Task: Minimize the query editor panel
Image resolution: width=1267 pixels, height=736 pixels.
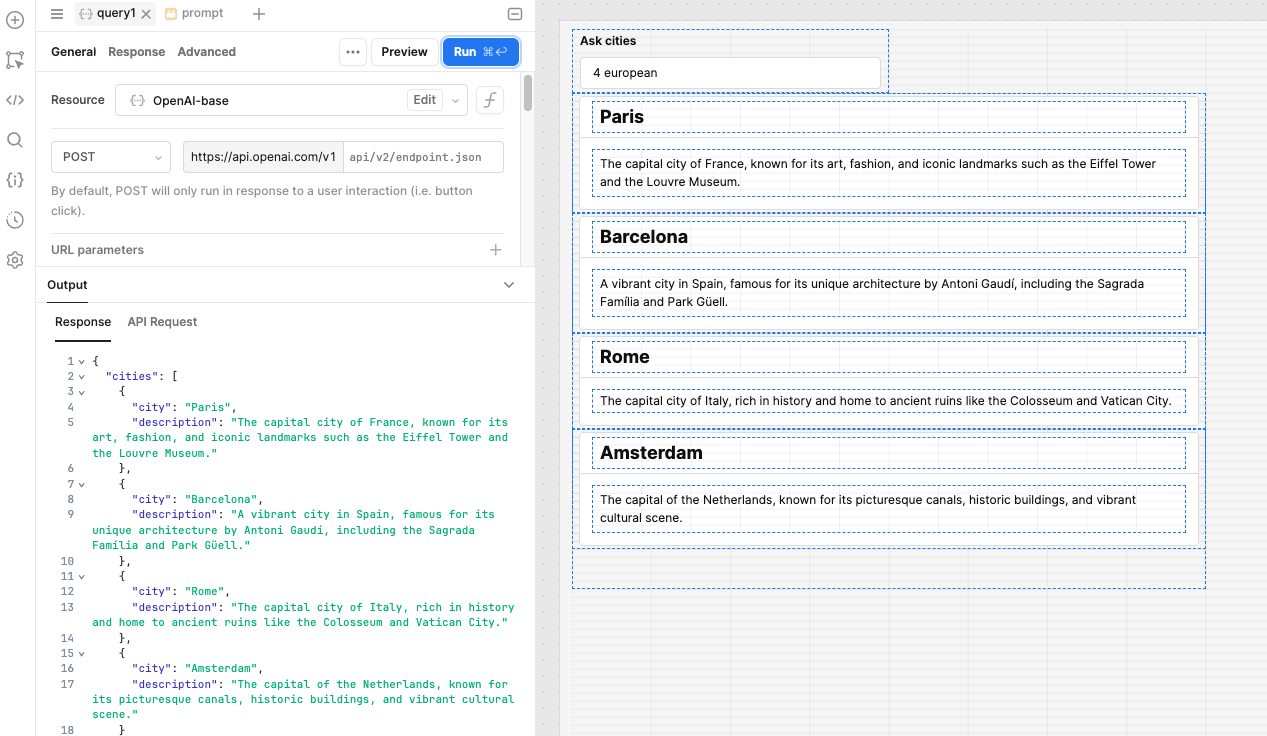Action: click(x=515, y=14)
